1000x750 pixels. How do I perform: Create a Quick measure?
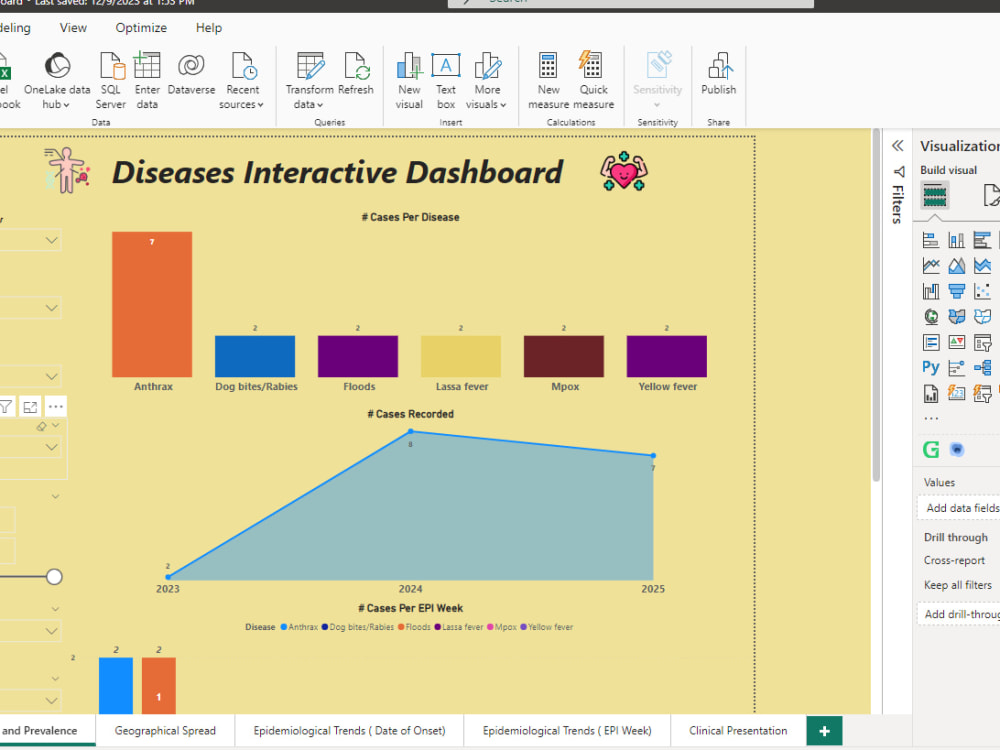click(x=593, y=81)
